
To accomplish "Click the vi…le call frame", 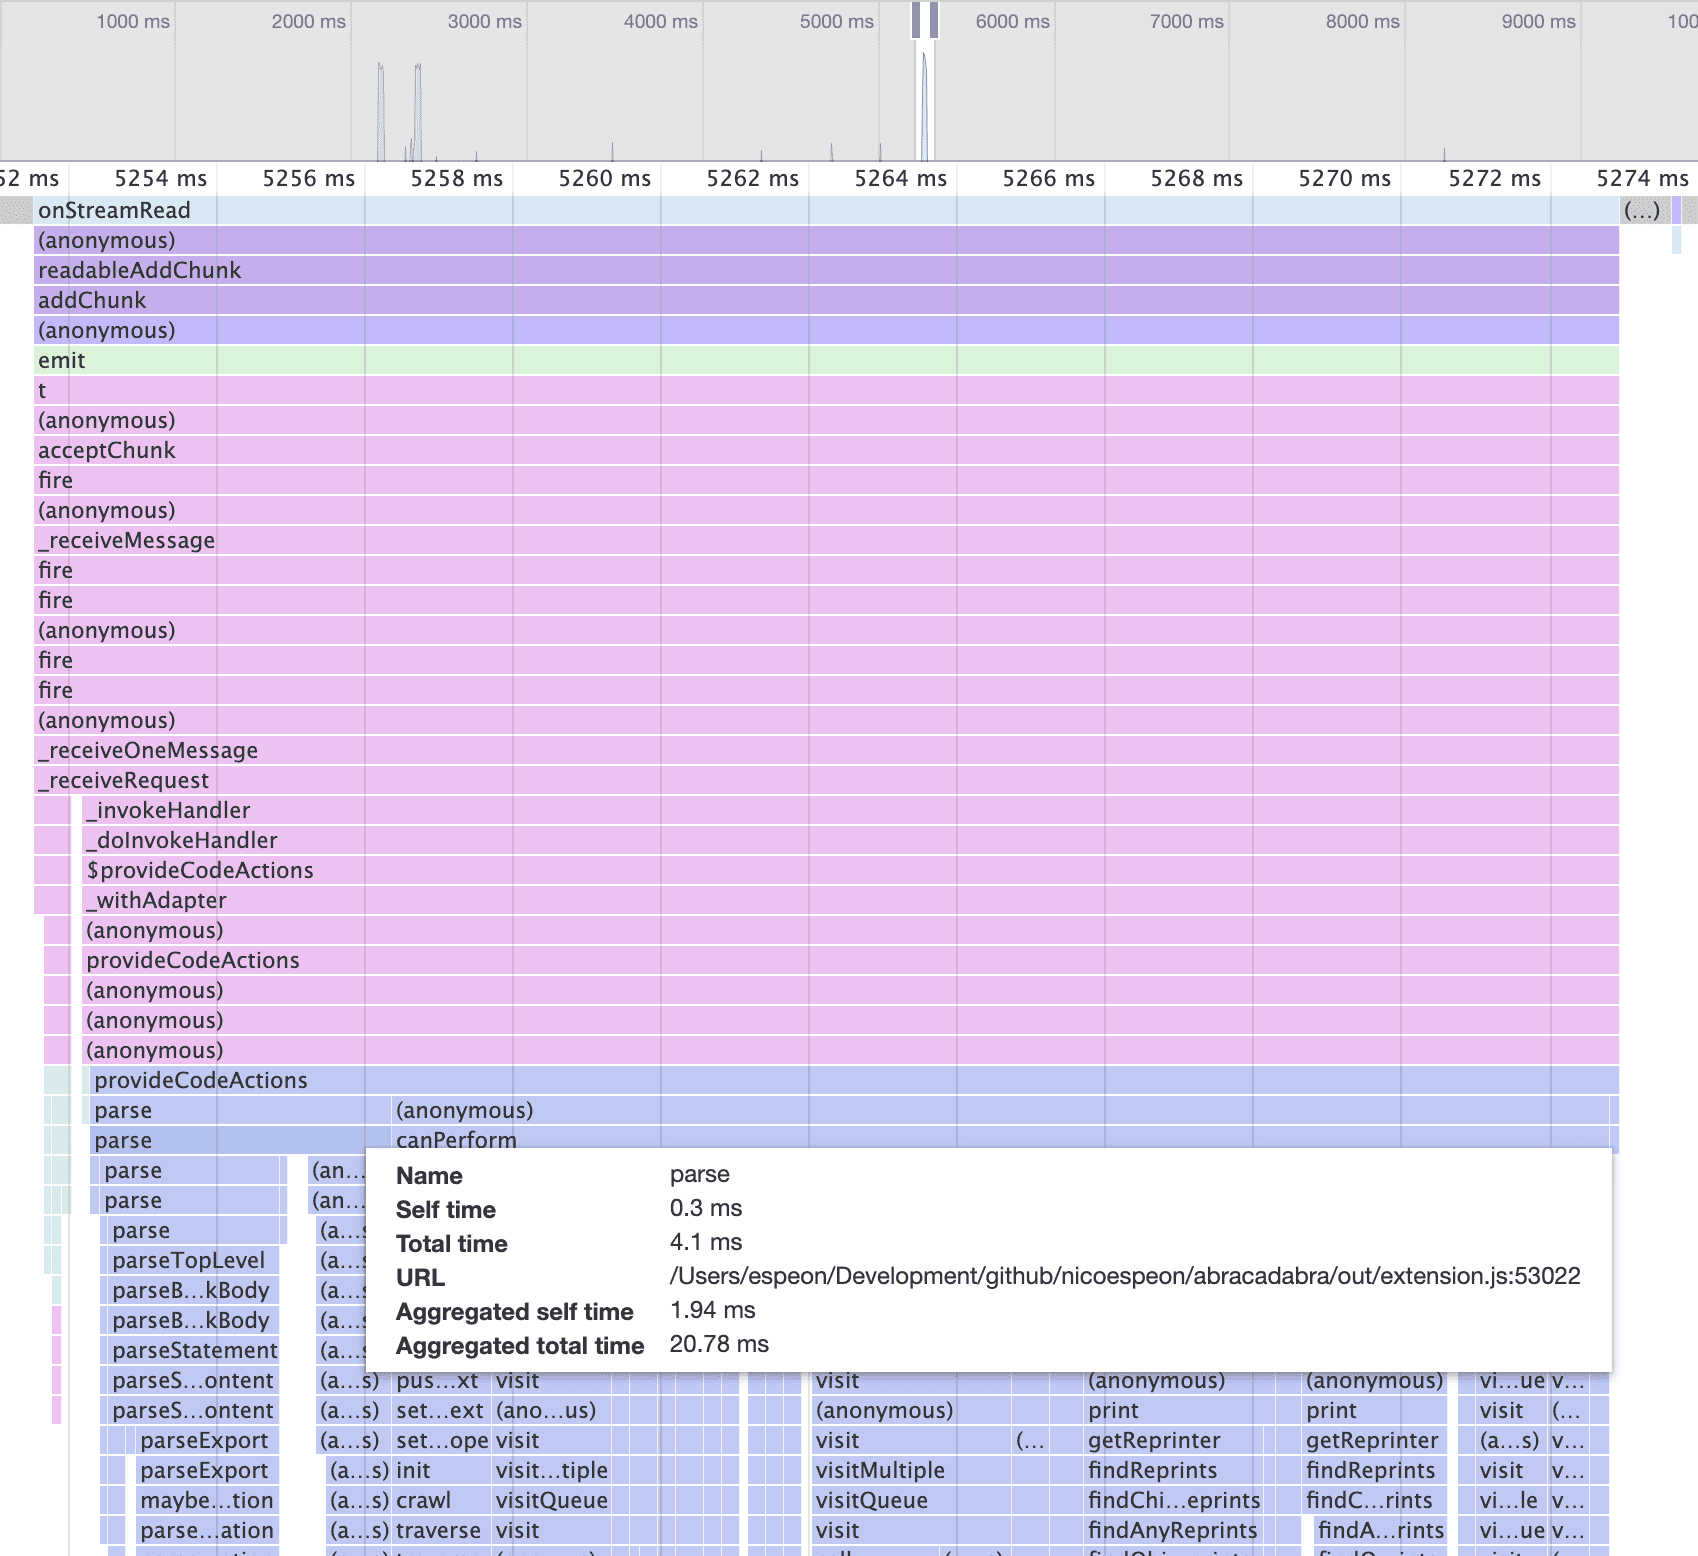I will click(x=1510, y=1500).
